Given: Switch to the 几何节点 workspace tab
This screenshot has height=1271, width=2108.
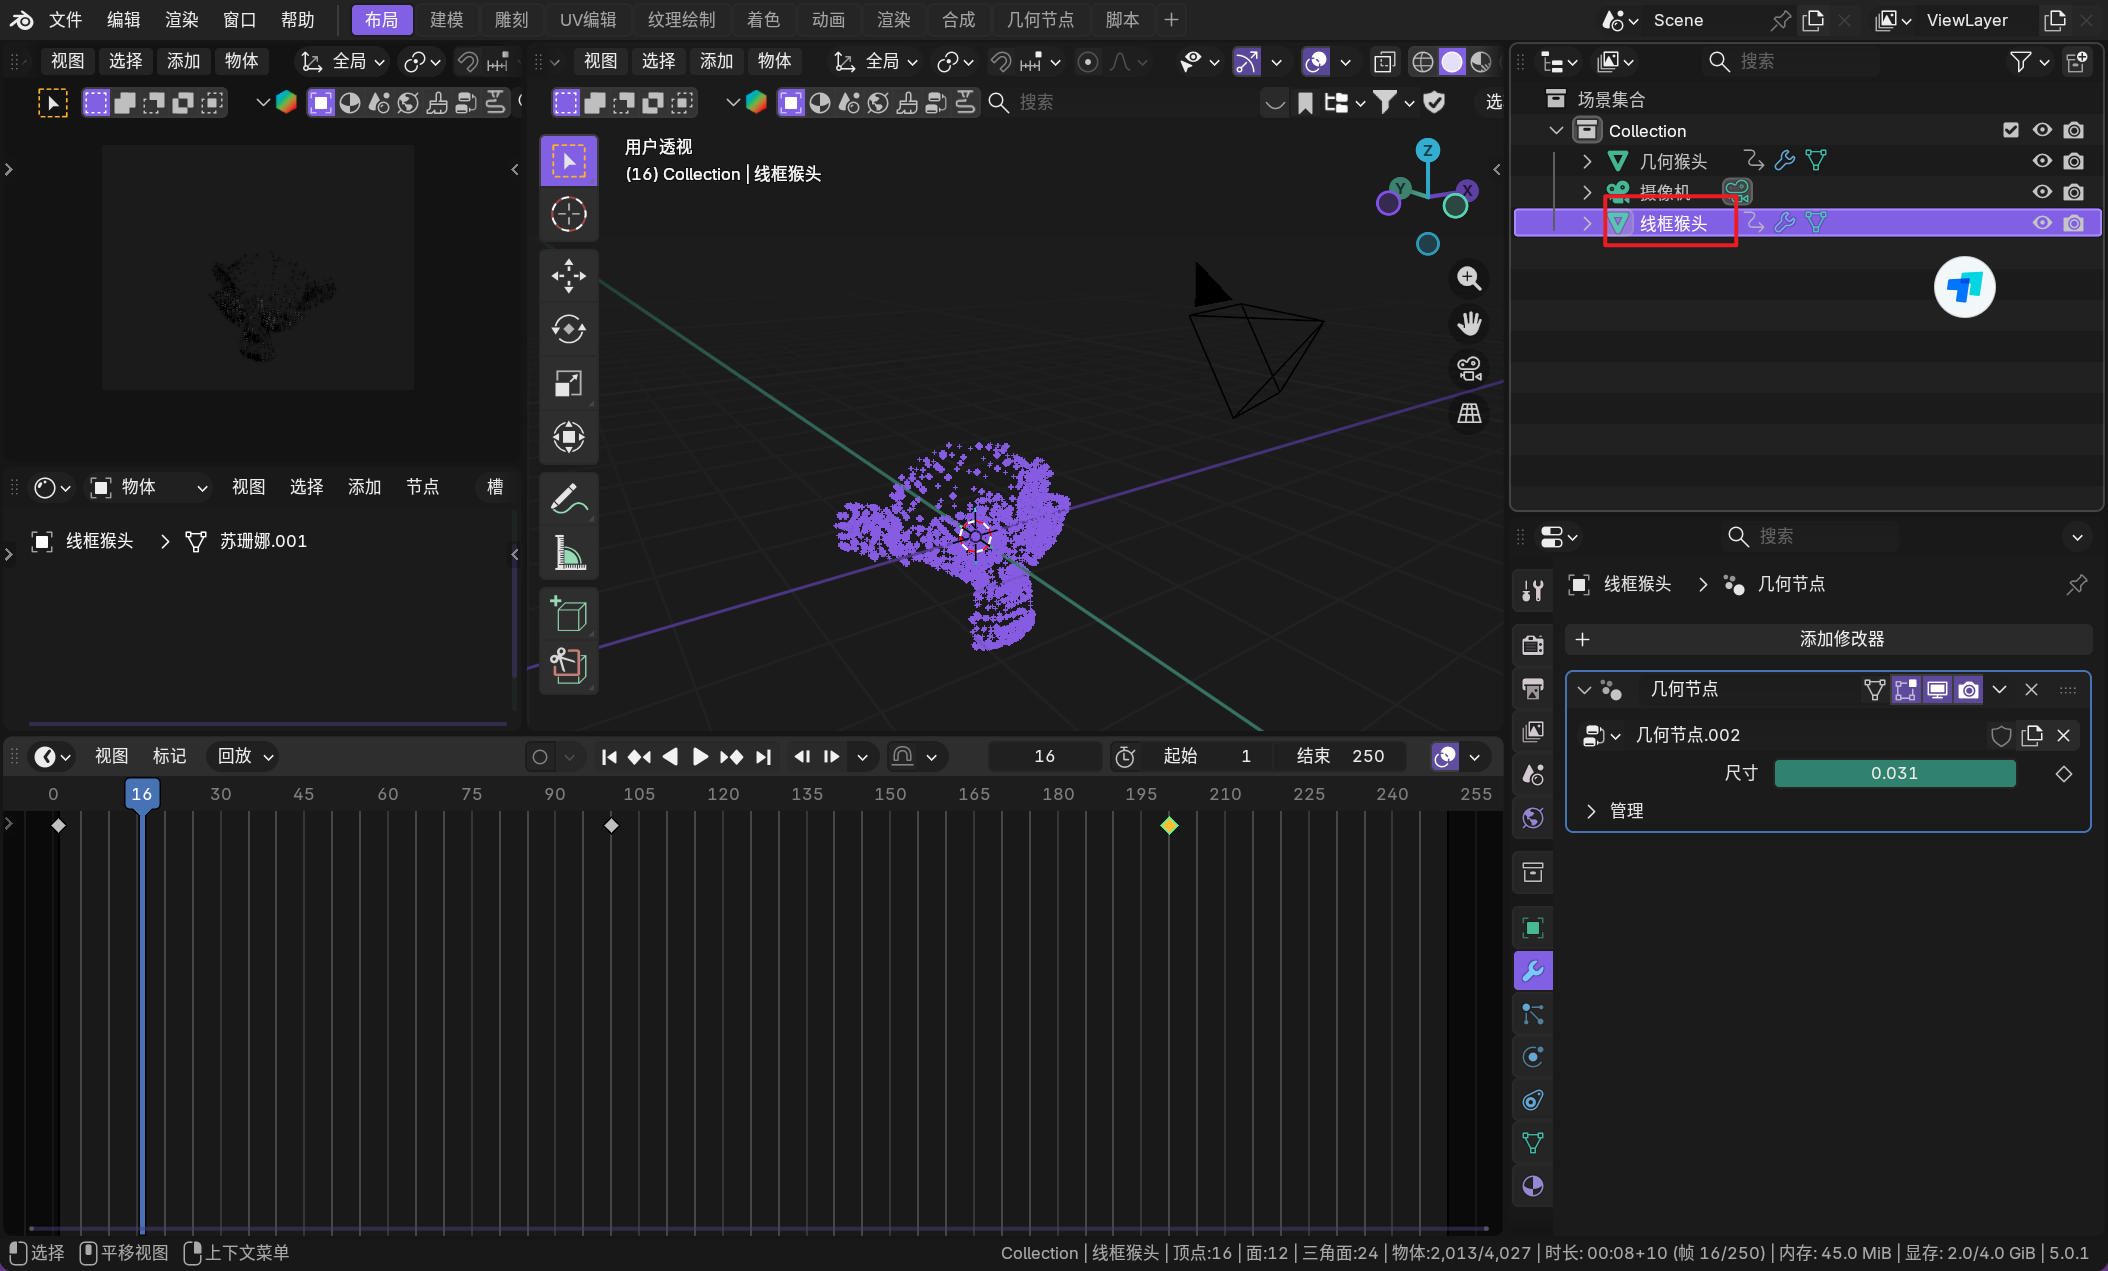Looking at the screenshot, I should (x=1040, y=19).
